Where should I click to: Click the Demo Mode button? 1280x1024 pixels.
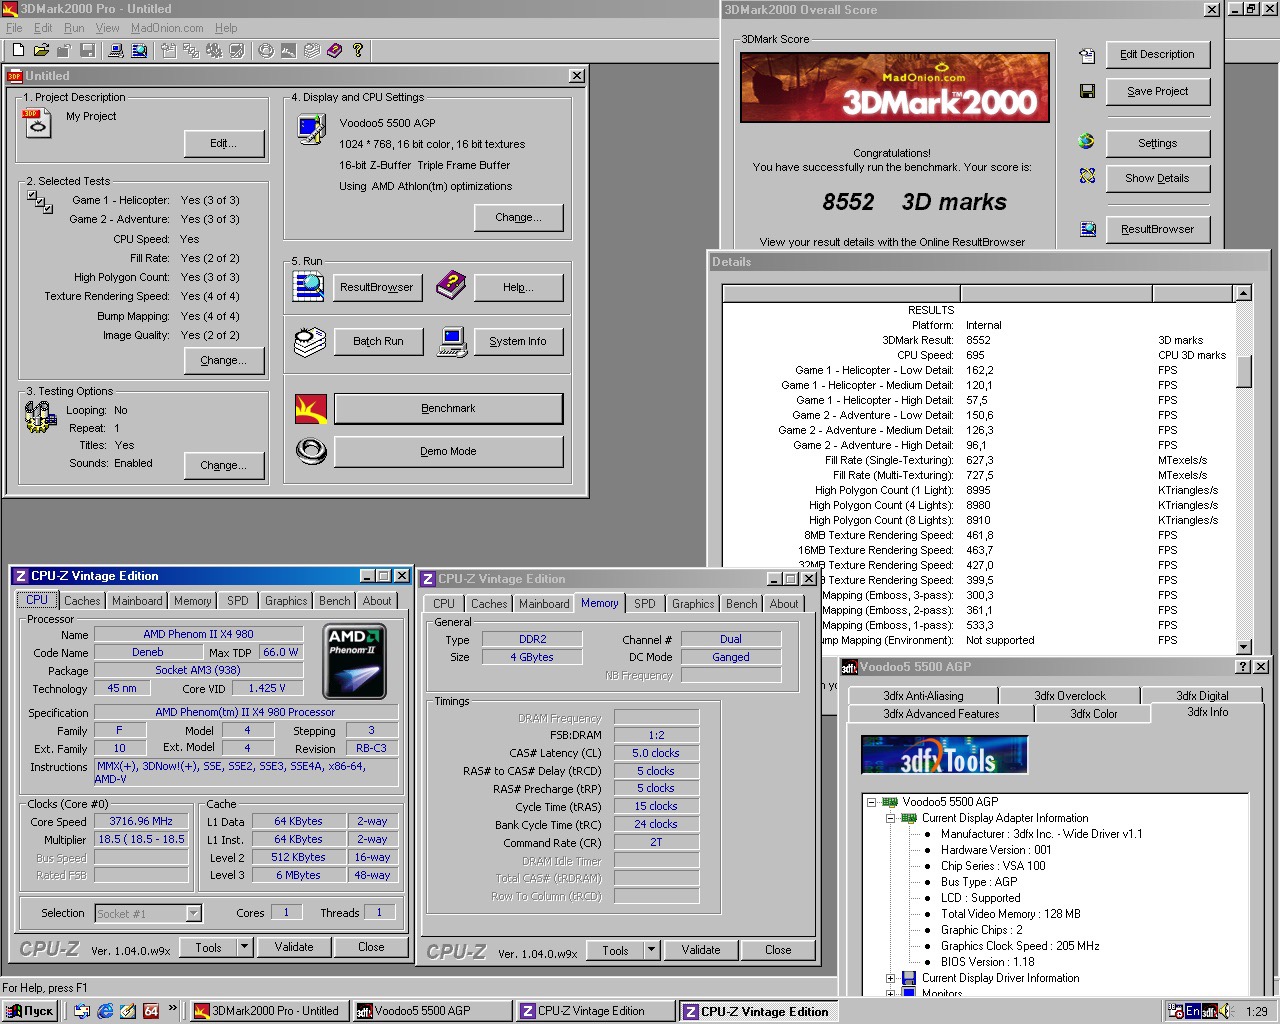(448, 451)
